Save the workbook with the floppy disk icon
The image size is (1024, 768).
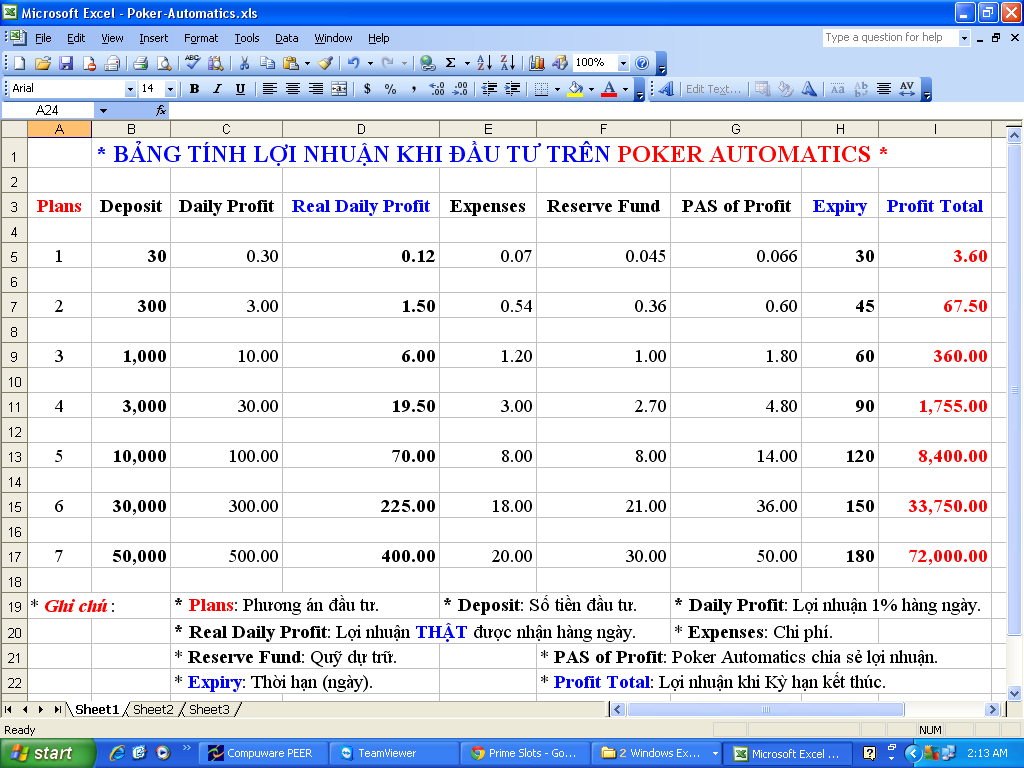tap(66, 63)
